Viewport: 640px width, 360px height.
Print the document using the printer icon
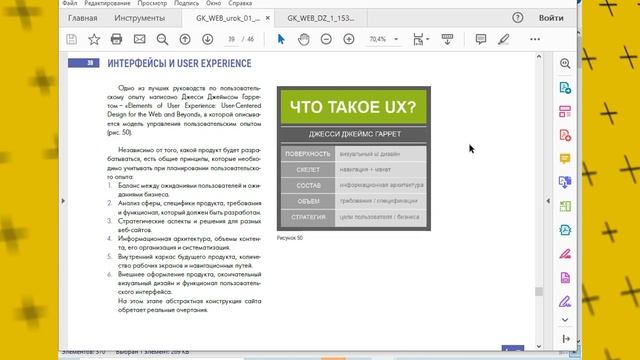tap(116, 39)
